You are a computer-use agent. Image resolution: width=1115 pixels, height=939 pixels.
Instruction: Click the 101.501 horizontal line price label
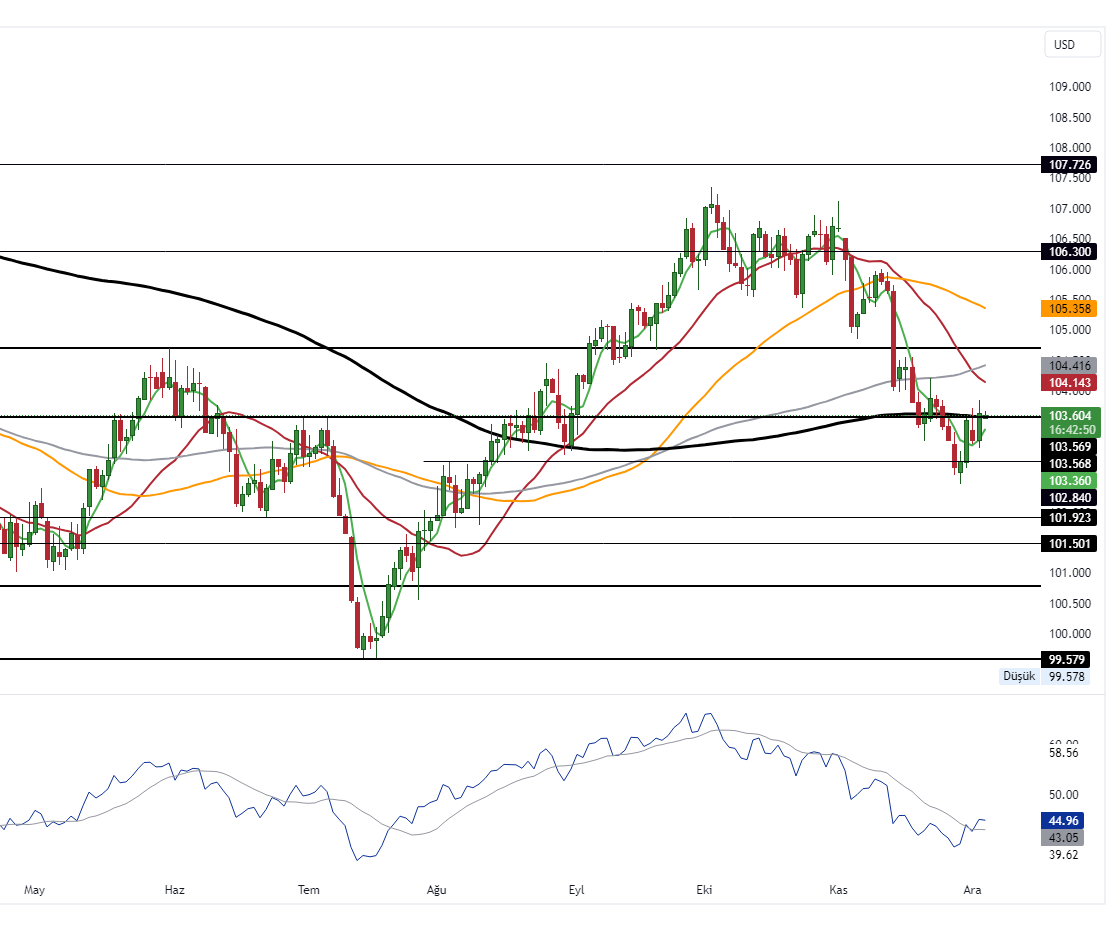click(x=1068, y=544)
